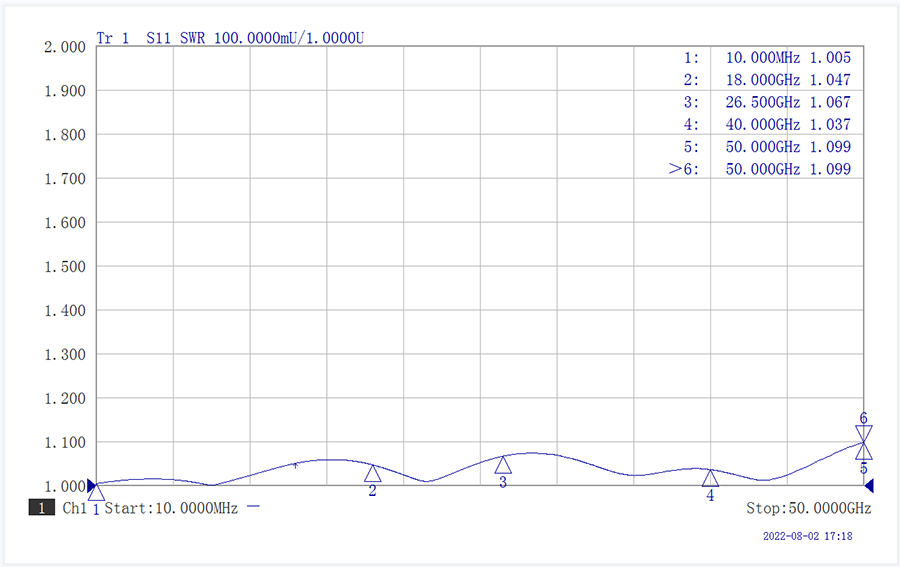Image resolution: width=900 pixels, height=567 pixels.
Task: Click the Tr 1 trace label
Action: (x=112, y=38)
